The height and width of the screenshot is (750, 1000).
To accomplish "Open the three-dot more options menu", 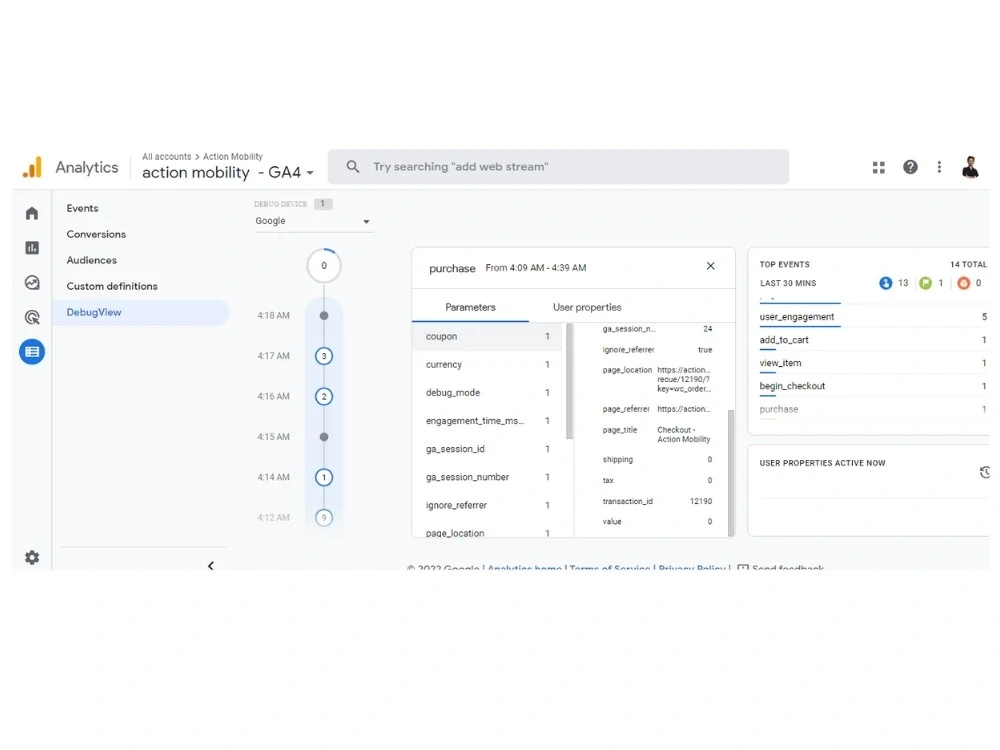I will 939,167.
